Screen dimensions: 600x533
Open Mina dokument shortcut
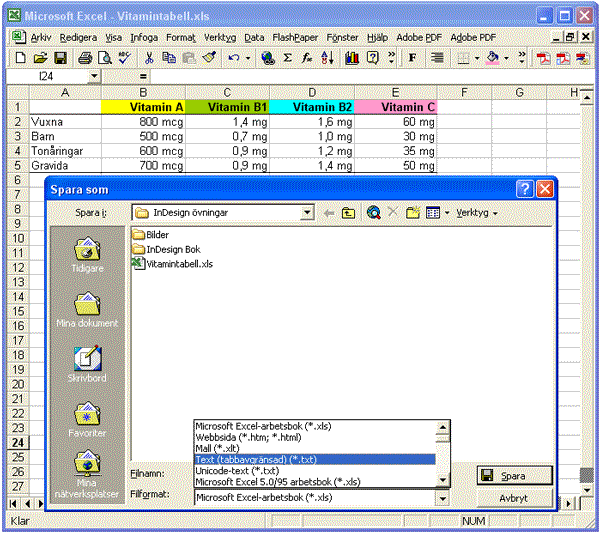click(87, 310)
